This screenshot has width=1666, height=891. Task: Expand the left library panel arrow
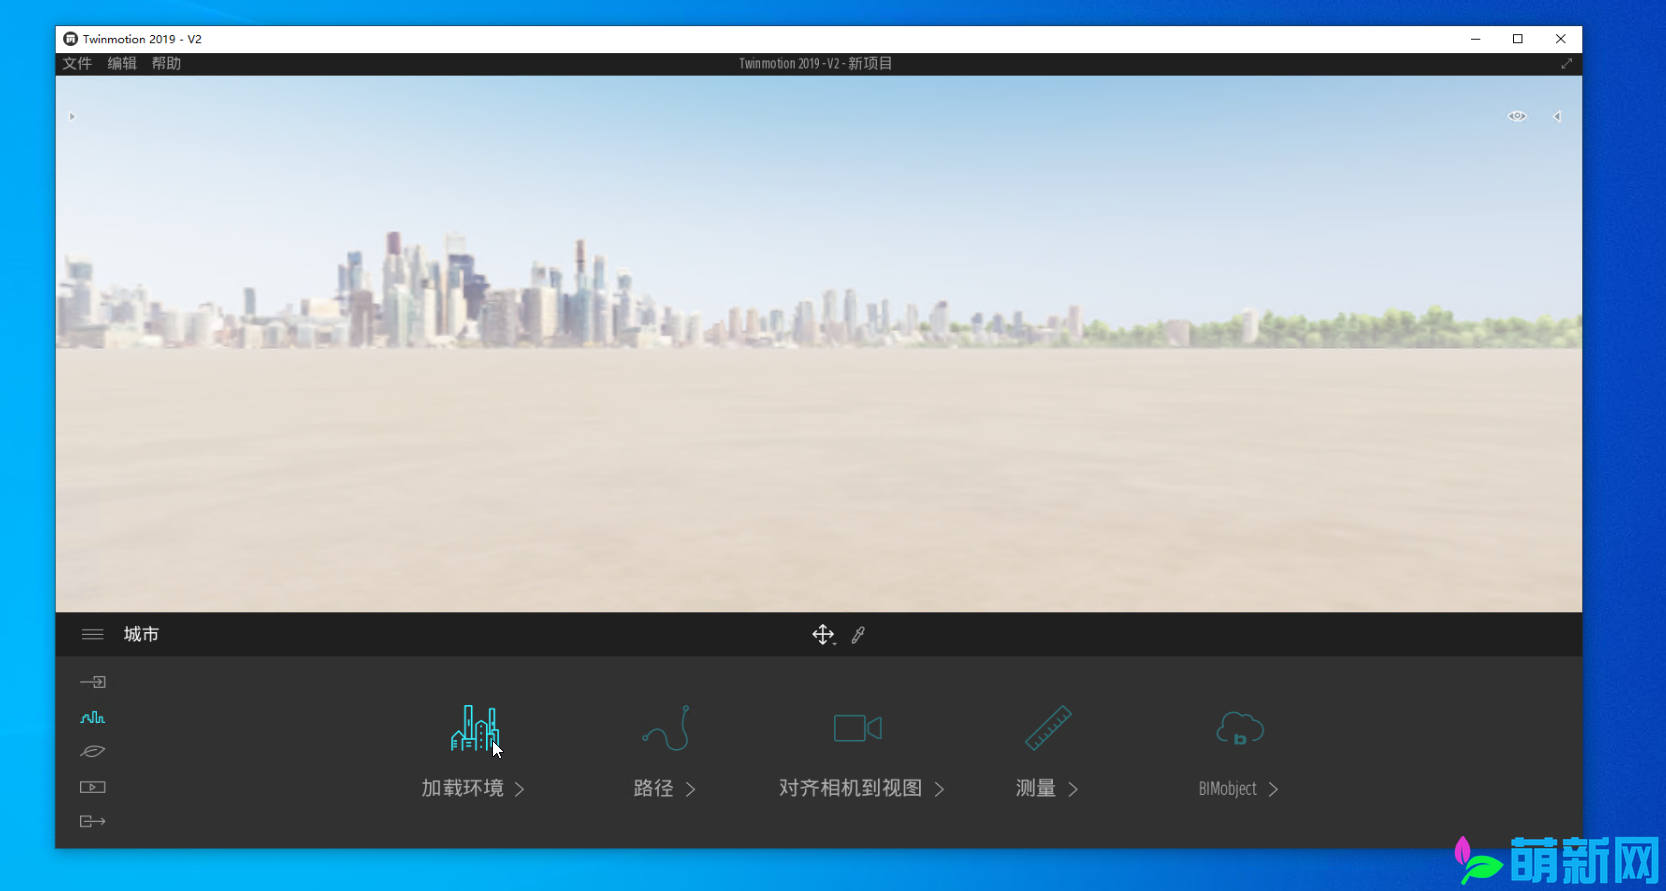pos(72,116)
